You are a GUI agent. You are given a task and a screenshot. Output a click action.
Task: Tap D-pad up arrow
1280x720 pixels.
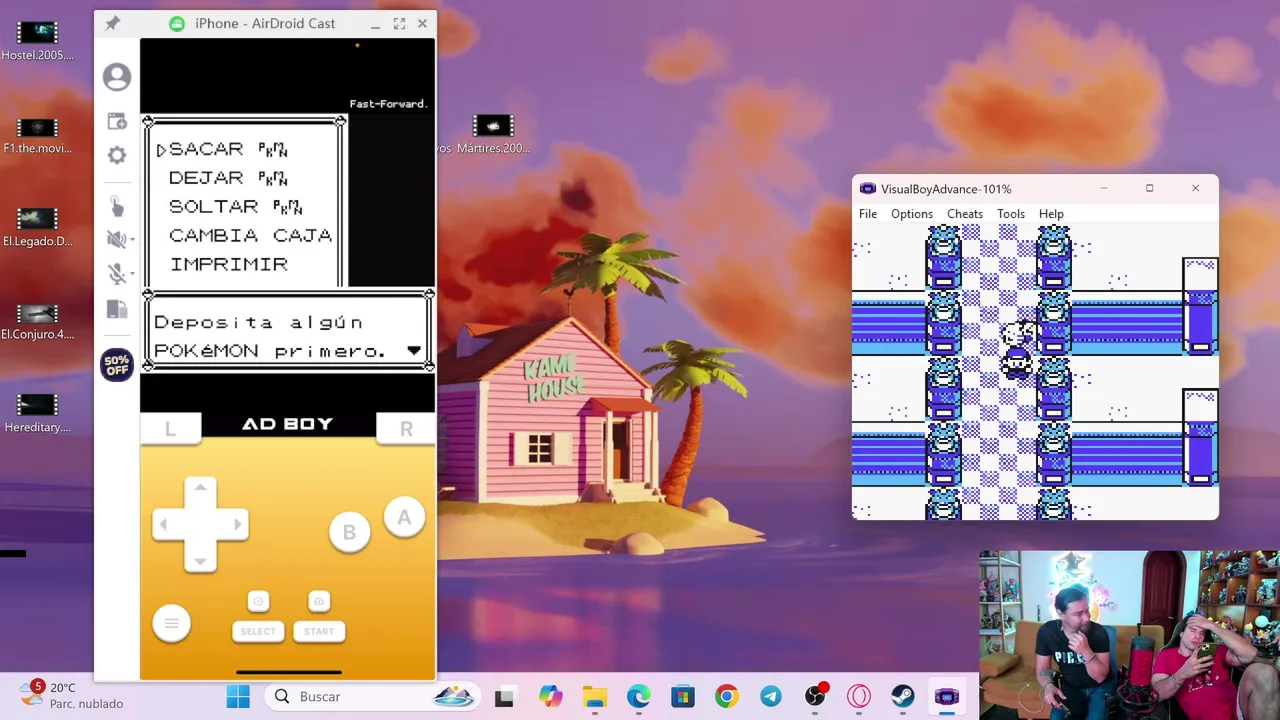tap(200, 489)
